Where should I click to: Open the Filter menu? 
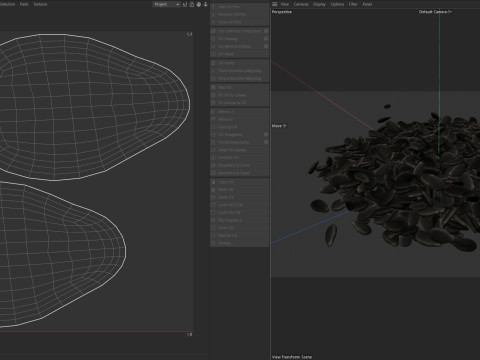tap(353, 4)
